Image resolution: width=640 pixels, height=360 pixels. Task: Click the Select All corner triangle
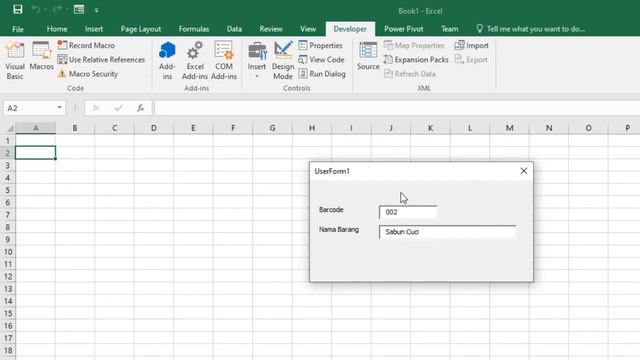[x=9, y=128]
